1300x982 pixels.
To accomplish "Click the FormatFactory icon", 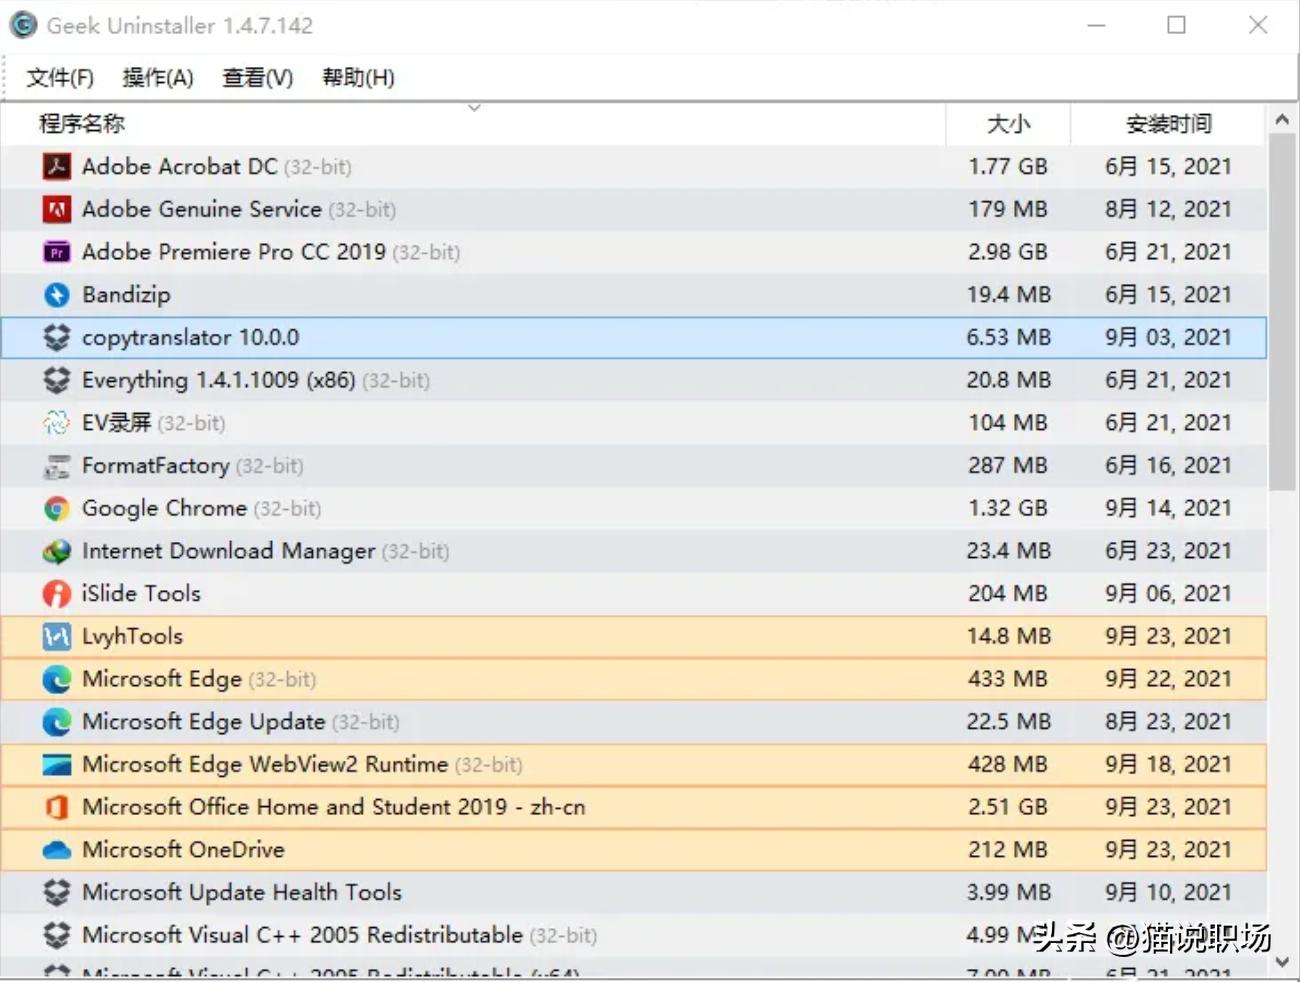I will [x=57, y=465].
